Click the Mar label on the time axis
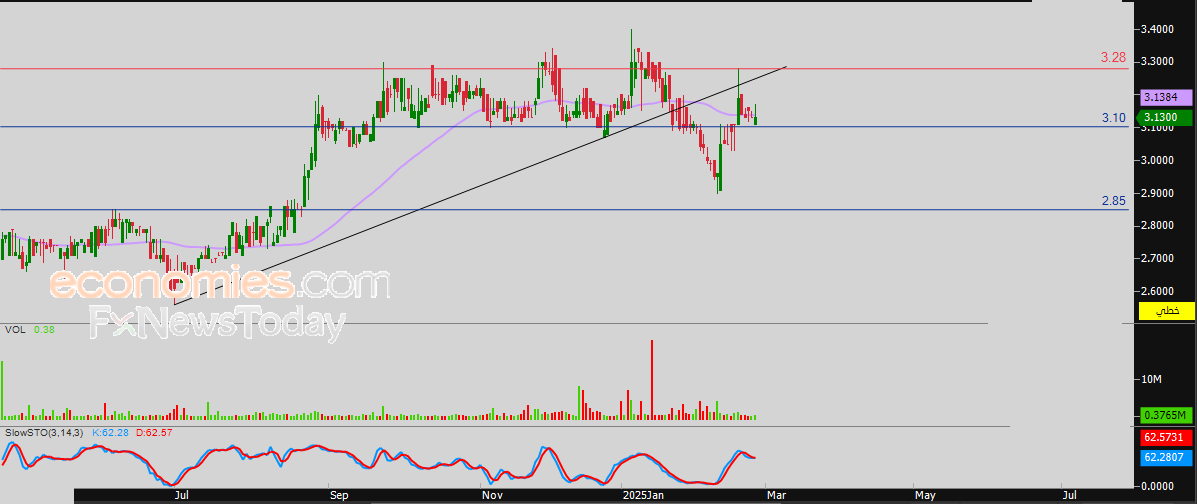Image resolution: width=1197 pixels, height=504 pixels. click(776, 496)
